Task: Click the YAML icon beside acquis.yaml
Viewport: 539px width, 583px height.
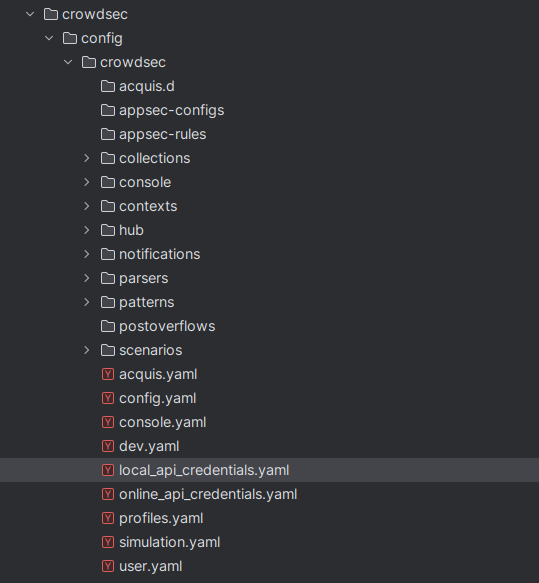Action: coord(108,374)
